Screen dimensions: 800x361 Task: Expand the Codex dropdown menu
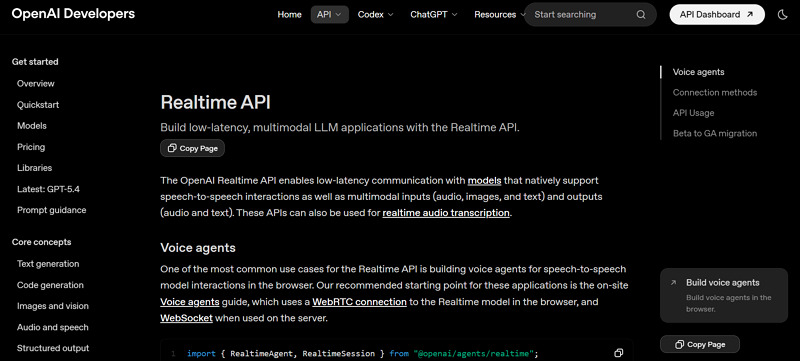[x=376, y=15]
